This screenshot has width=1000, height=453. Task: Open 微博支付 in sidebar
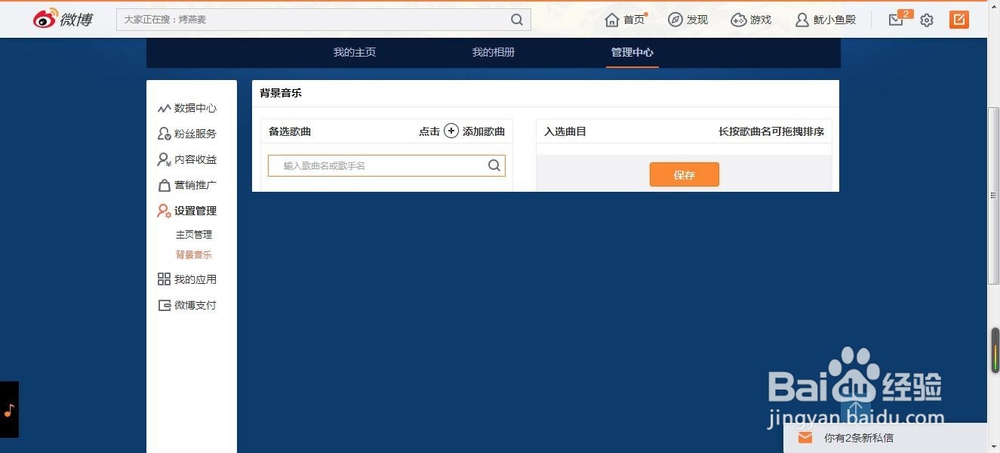(188, 305)
